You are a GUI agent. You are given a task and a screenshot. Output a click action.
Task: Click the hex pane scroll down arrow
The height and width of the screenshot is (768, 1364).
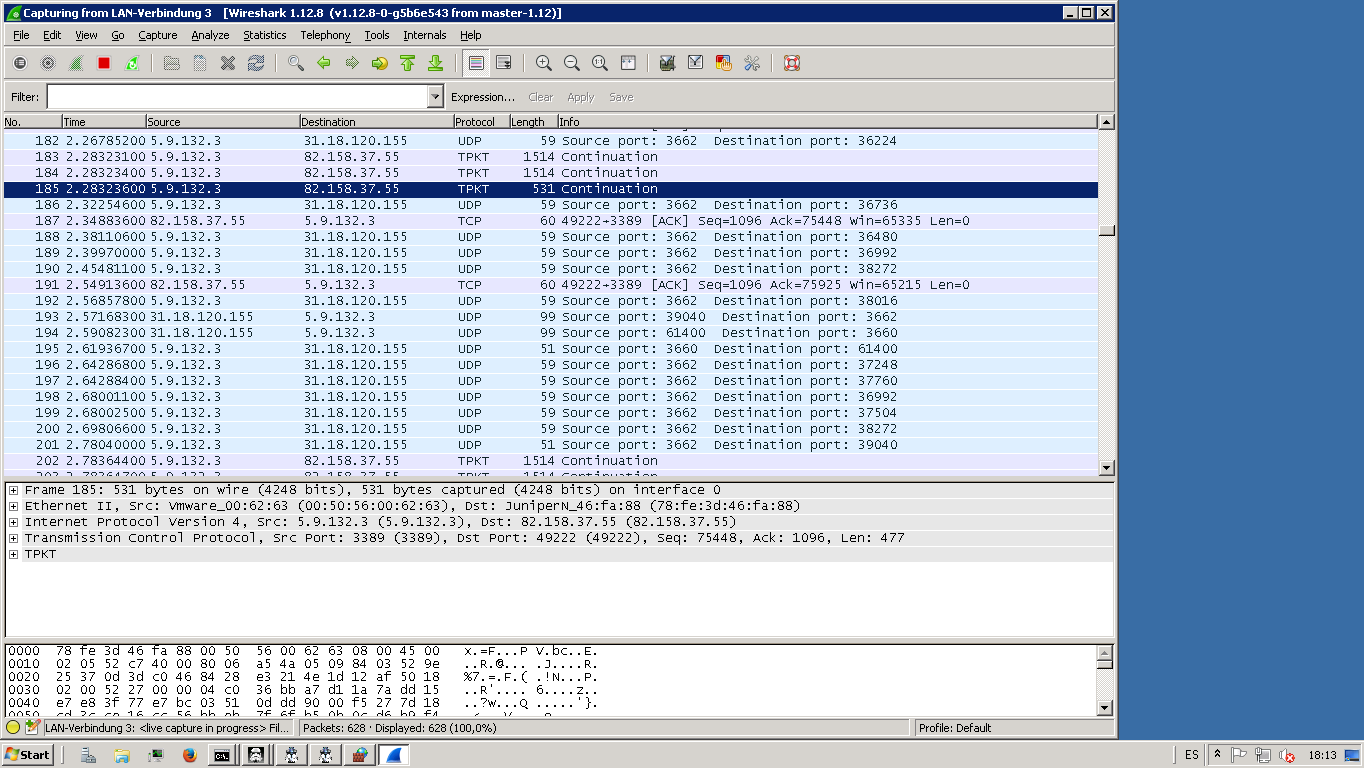1105,708
